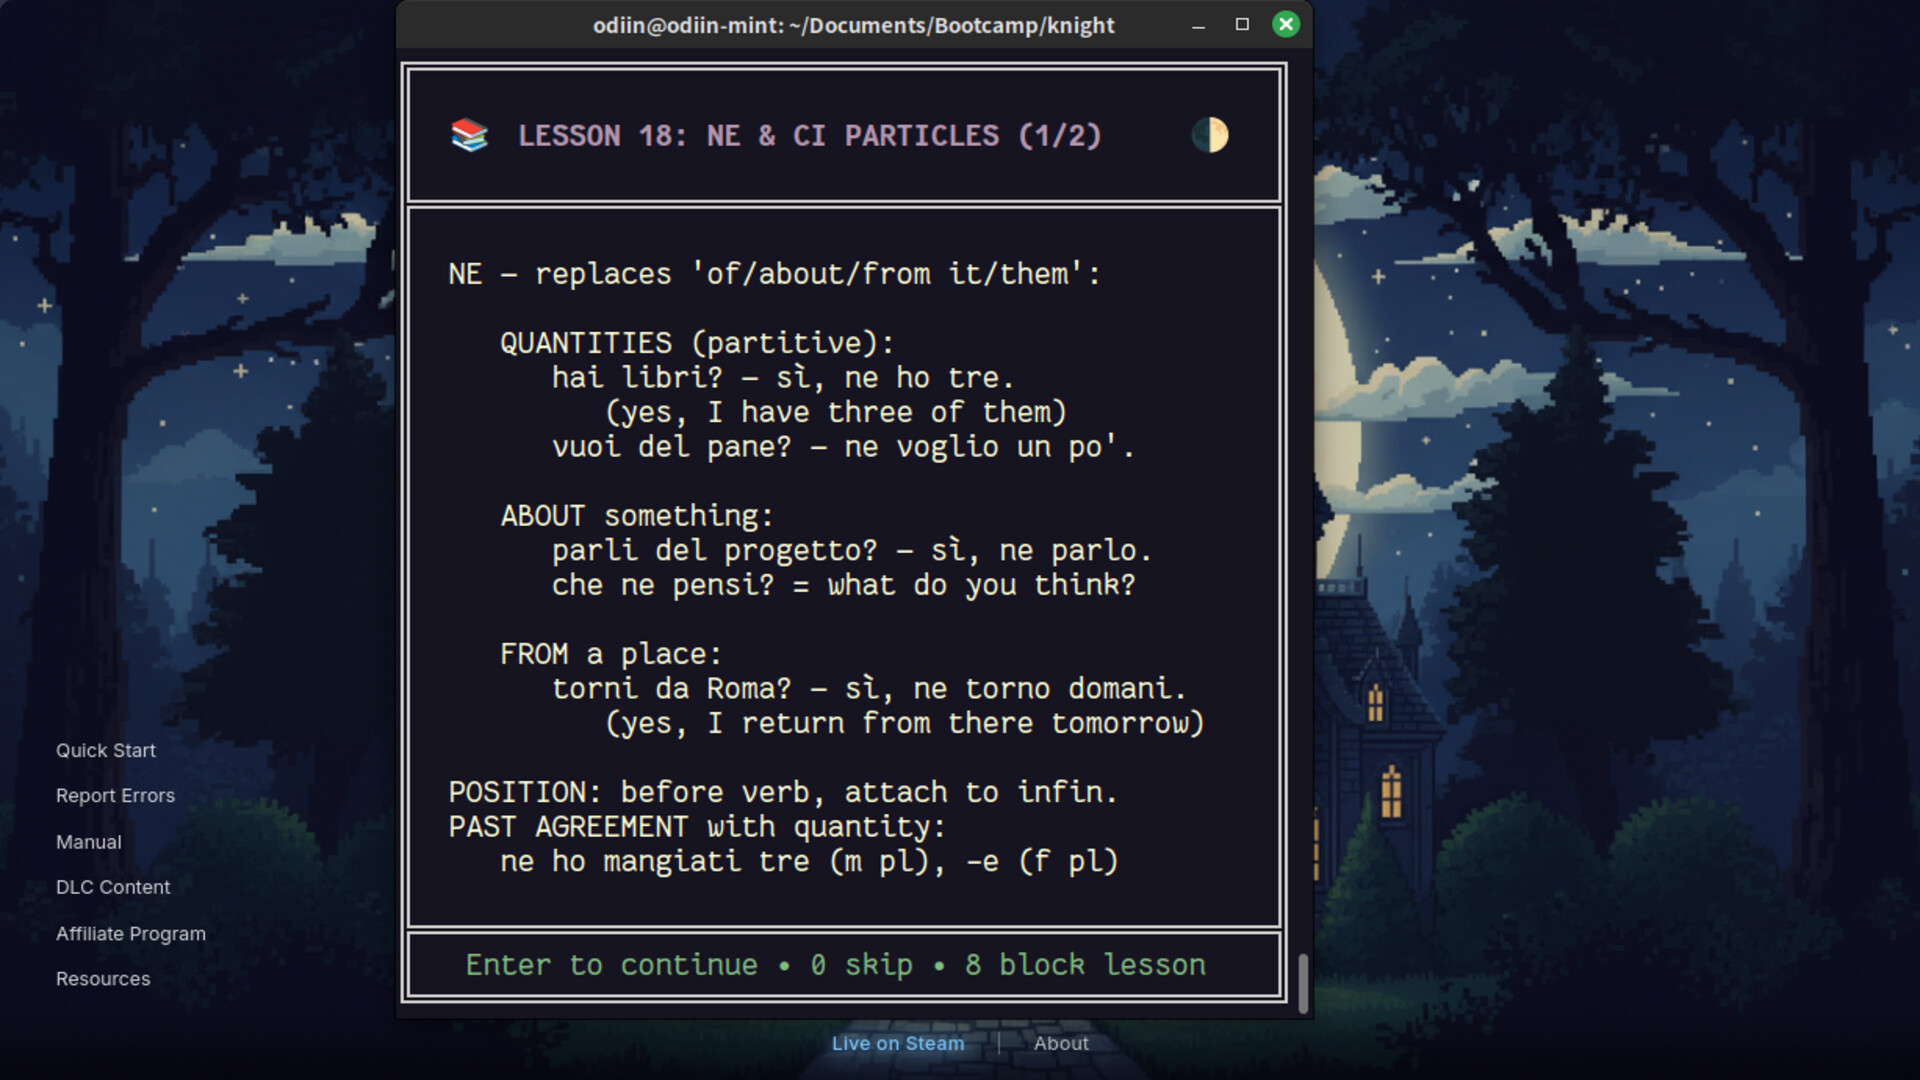Open the Quick Start link
The height and width of the screenshot is (1080, 1920).
[106, 750]
